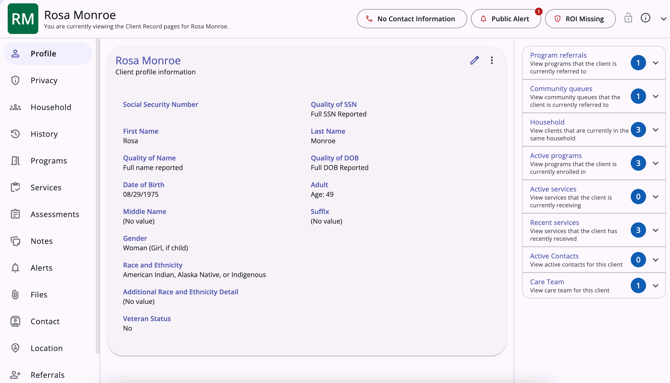Click the History clock icon
The width and height of the screenshot is (670, 383).
15,134
